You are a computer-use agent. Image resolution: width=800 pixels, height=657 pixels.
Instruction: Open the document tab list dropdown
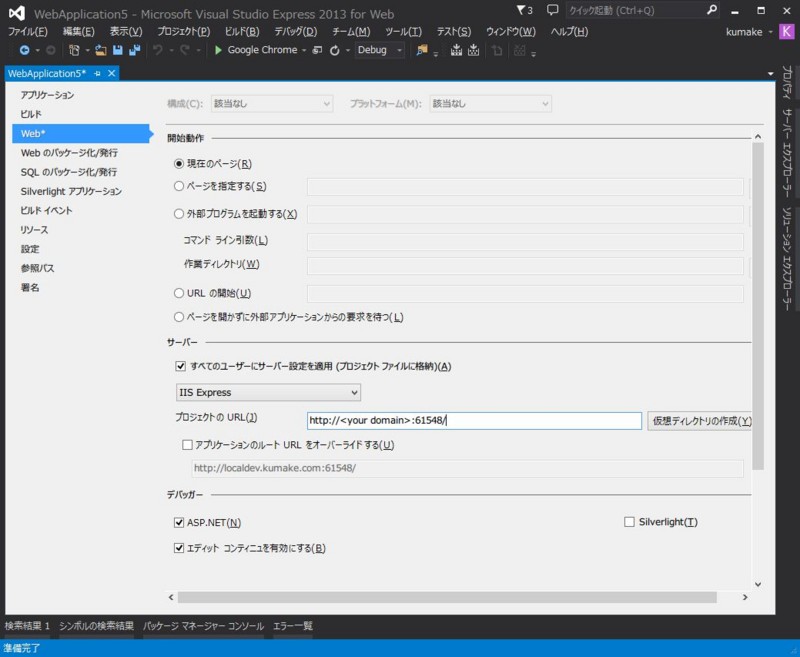click(770, 74)
